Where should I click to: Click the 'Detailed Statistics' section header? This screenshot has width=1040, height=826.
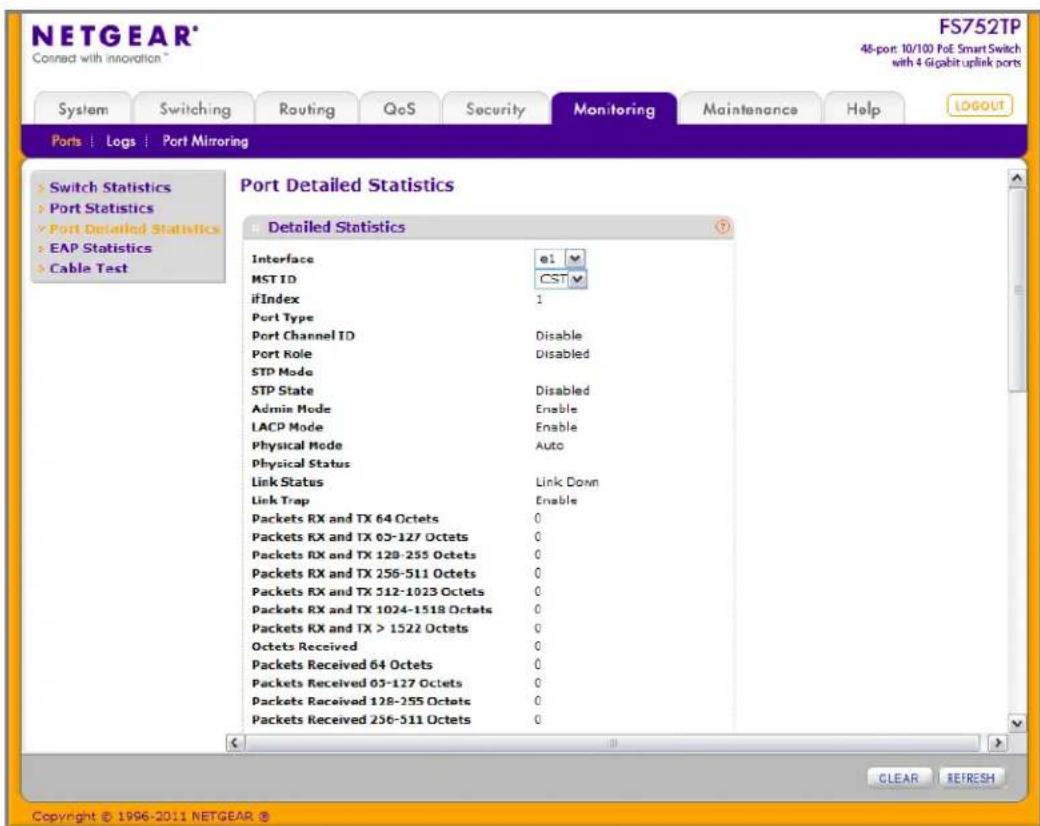point(336,227)
